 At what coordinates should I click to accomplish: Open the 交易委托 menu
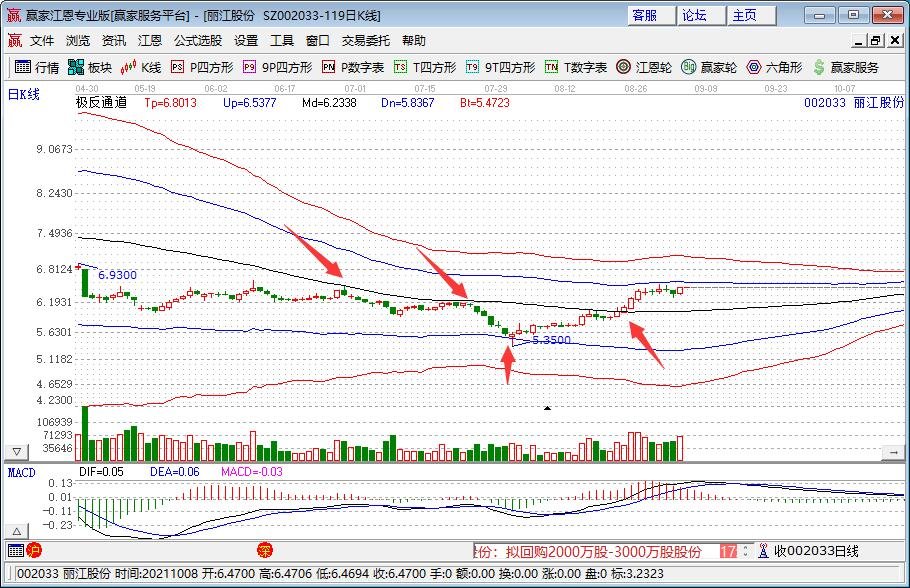coord(366,41)
